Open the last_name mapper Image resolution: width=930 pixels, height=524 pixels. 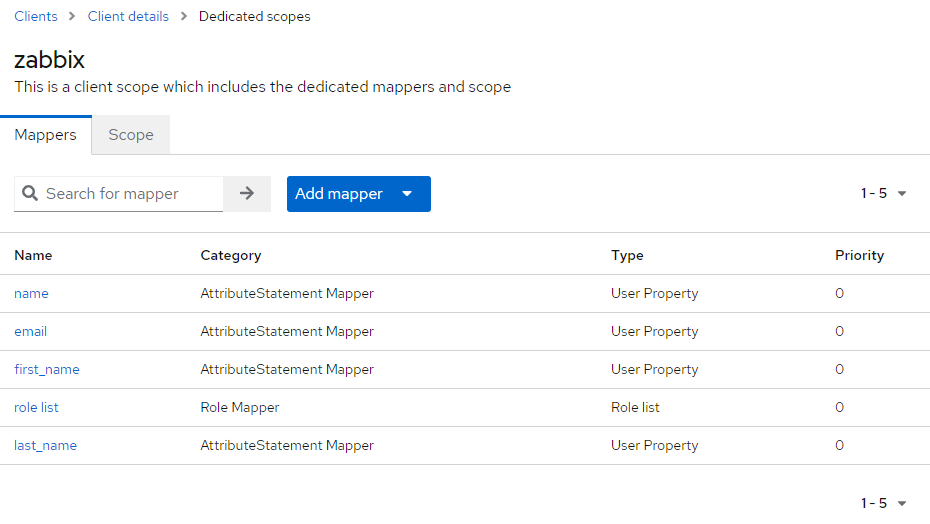pos(45,446)
